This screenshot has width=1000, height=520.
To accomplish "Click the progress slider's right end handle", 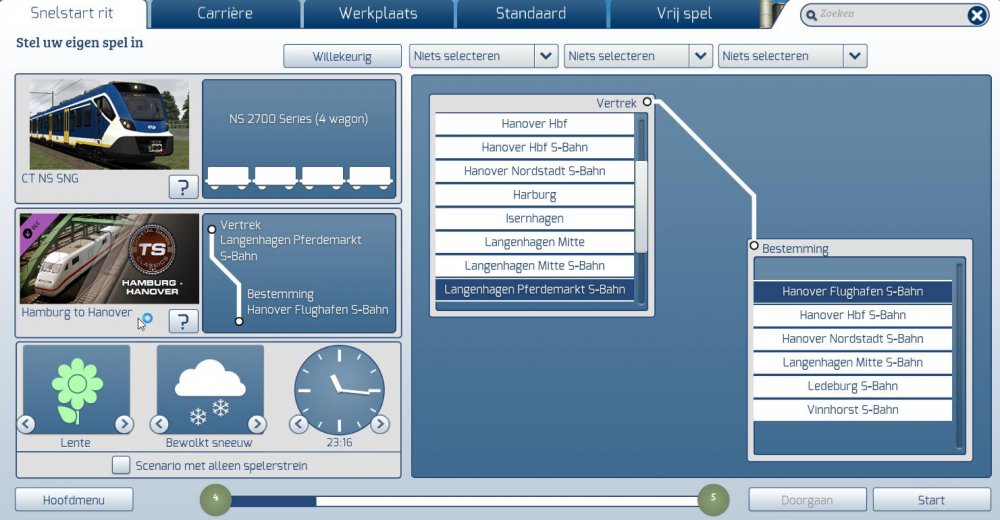I will 713,499.
